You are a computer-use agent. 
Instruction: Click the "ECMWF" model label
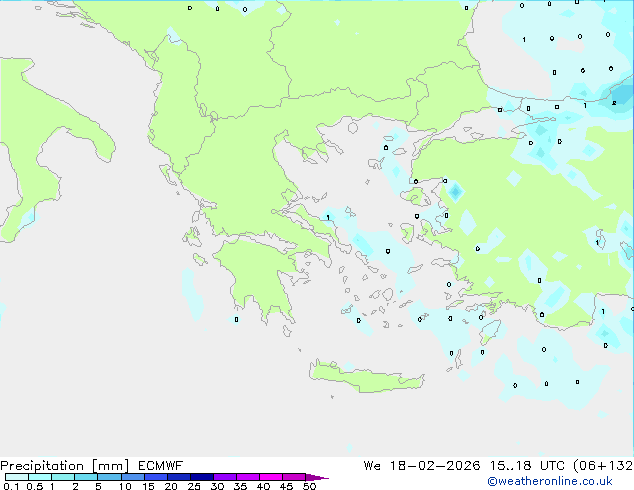click(160, 466)
